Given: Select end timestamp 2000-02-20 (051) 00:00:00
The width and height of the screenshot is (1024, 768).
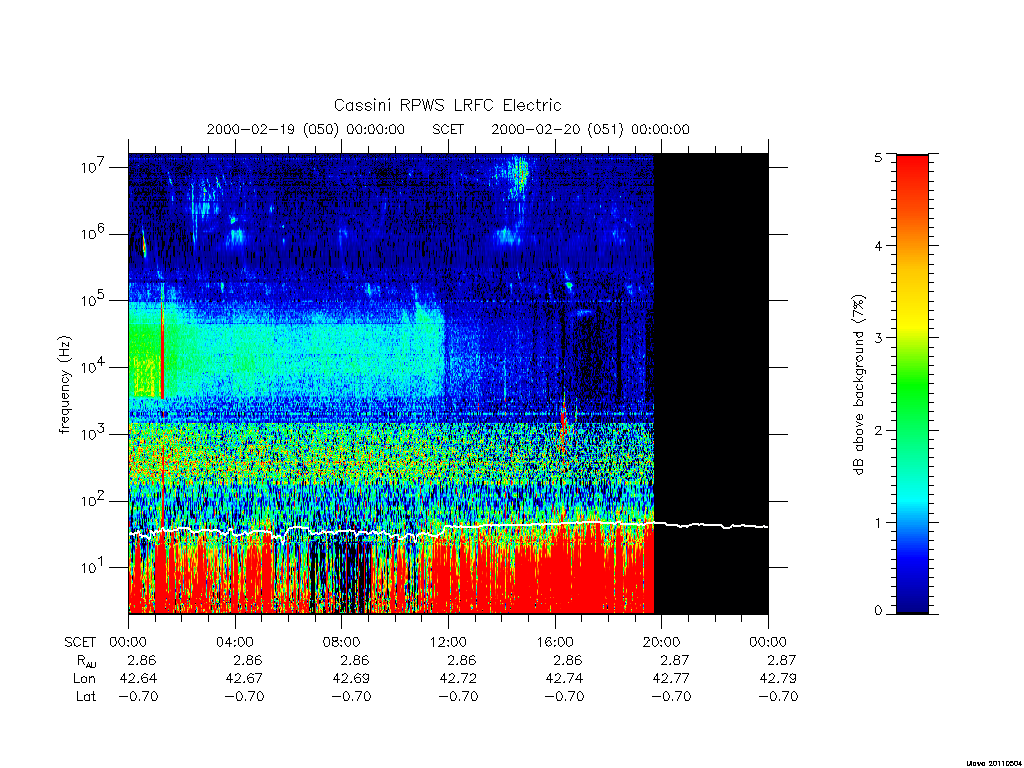Looking at the screenshot, I should (x=590, y=129).
